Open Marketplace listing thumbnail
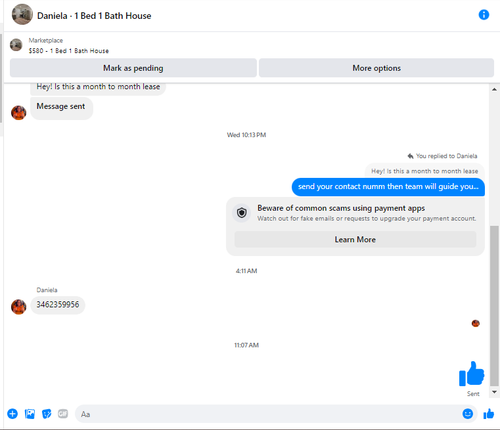 coord(16,45)
